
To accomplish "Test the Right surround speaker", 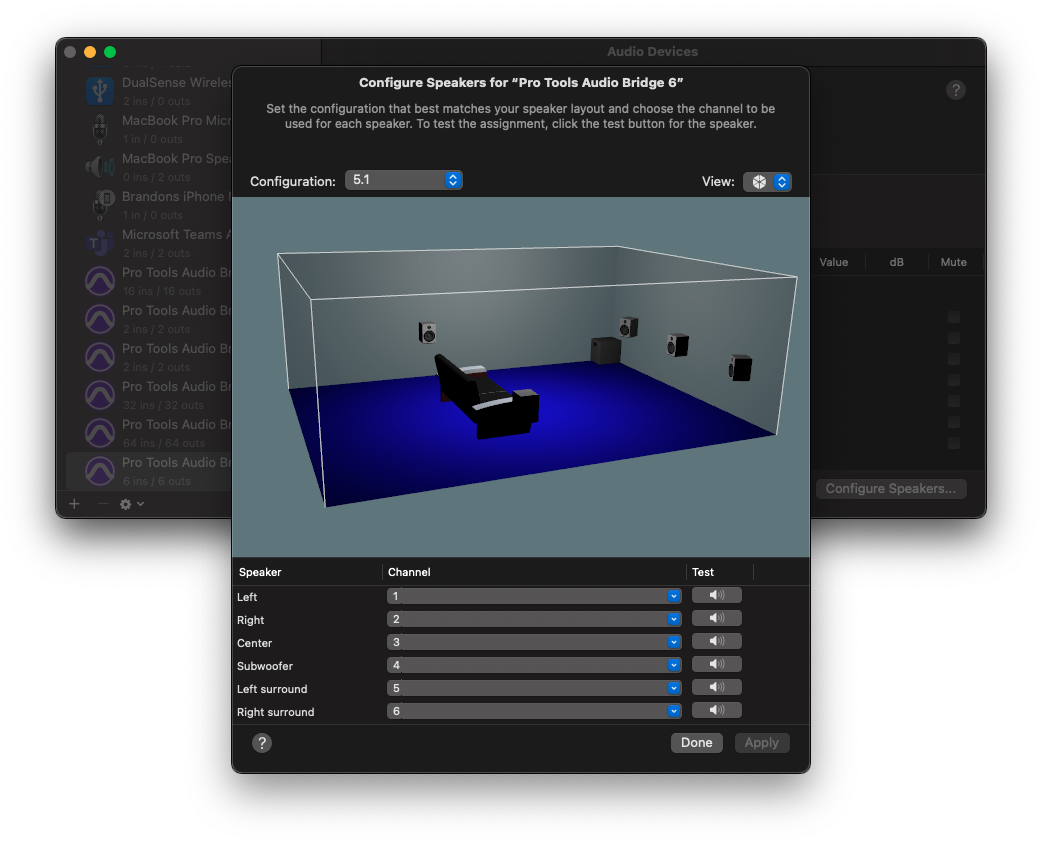I will (x=716, y=710).
